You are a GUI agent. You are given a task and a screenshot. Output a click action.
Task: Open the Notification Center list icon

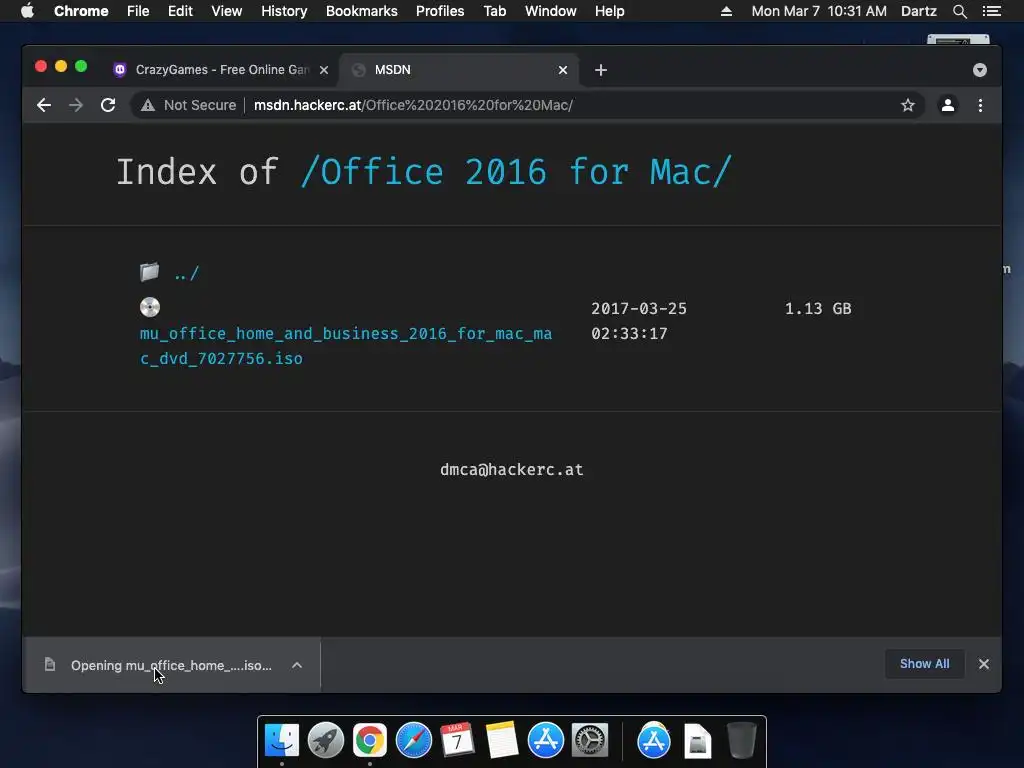(991, 11)
